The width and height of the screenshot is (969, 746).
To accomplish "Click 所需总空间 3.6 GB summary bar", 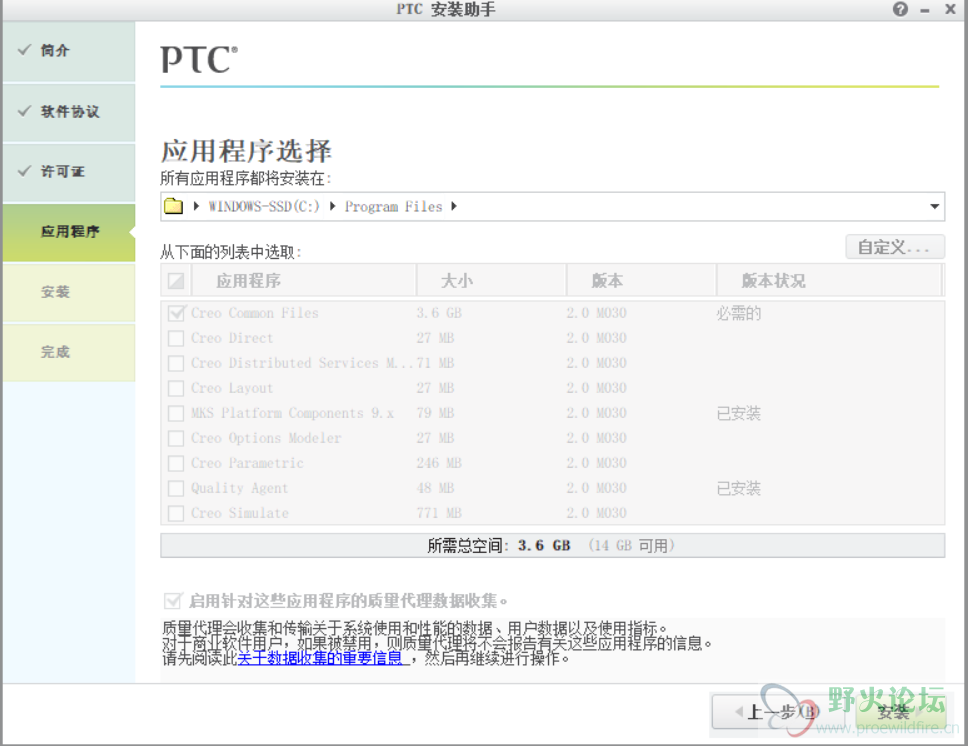I will (x=552, y=546).
